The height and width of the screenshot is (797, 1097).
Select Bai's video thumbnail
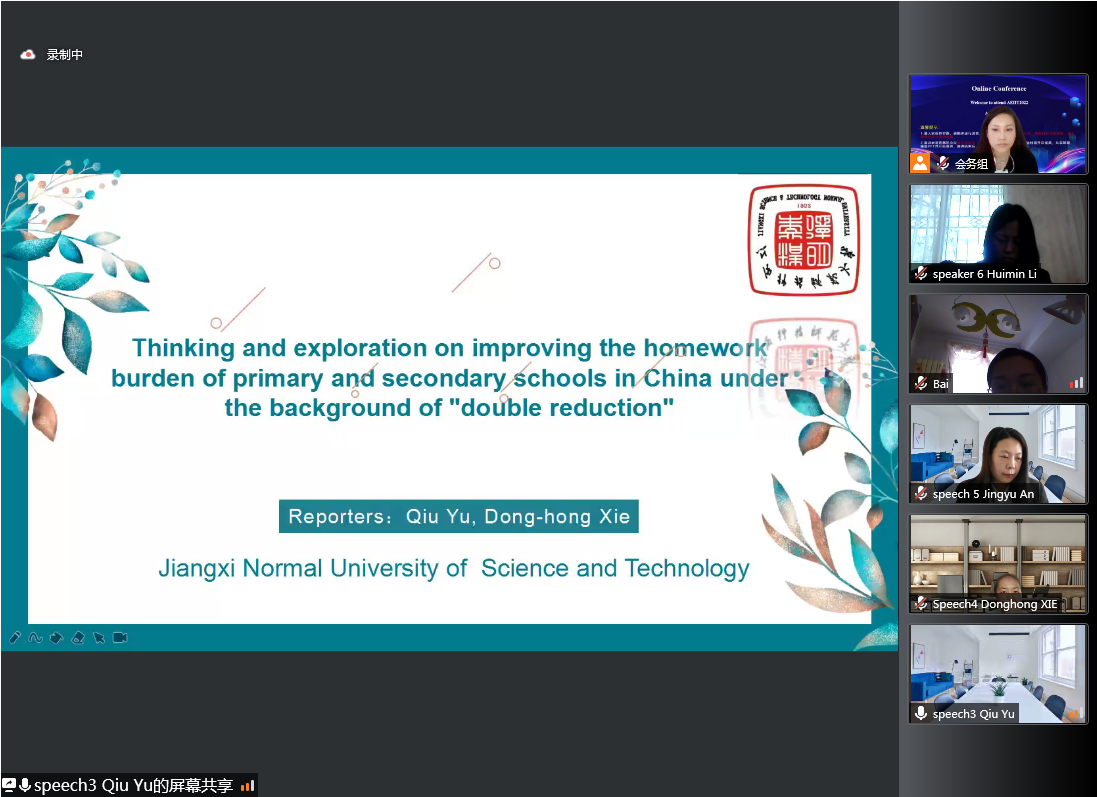(998, 344)
